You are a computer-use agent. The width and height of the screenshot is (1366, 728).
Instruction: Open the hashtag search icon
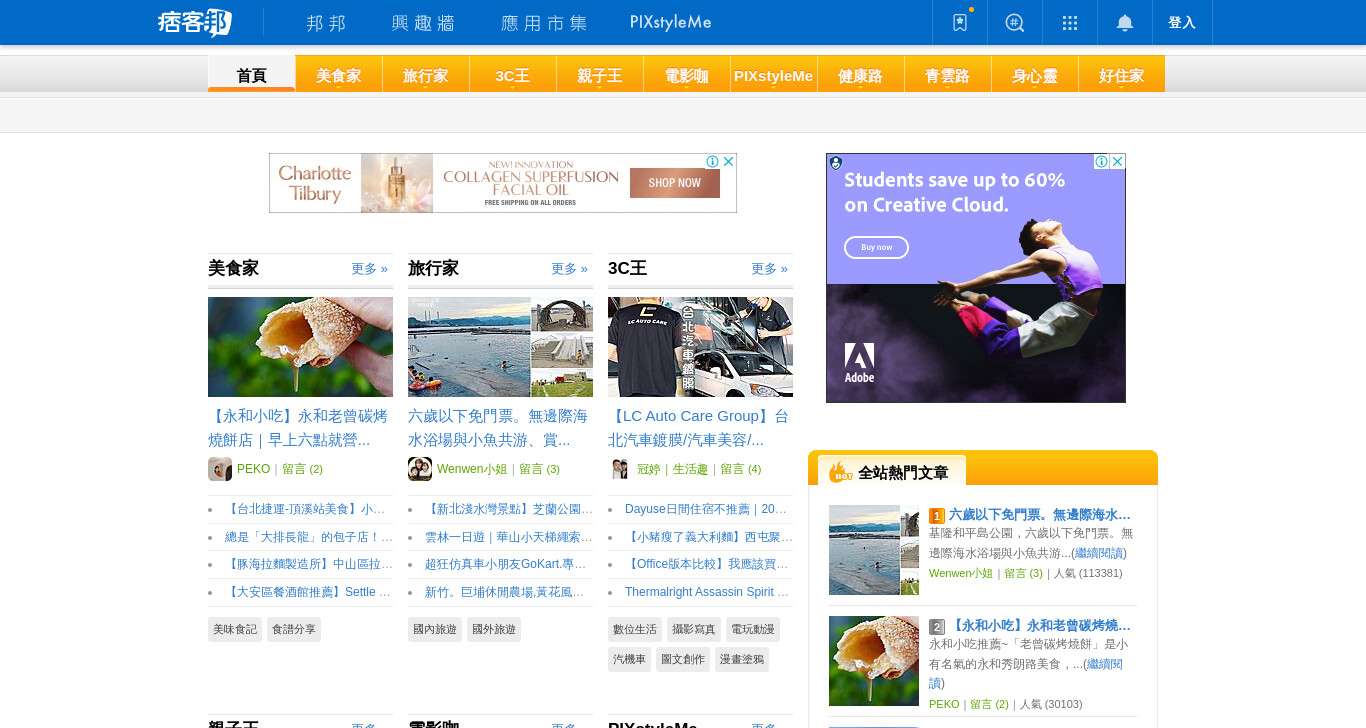(1015, 22)
